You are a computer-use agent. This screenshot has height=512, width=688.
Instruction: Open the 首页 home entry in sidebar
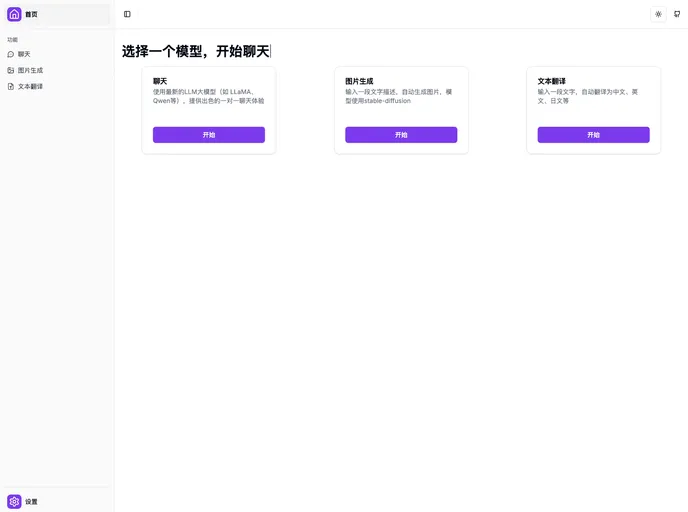coord(57,14)
